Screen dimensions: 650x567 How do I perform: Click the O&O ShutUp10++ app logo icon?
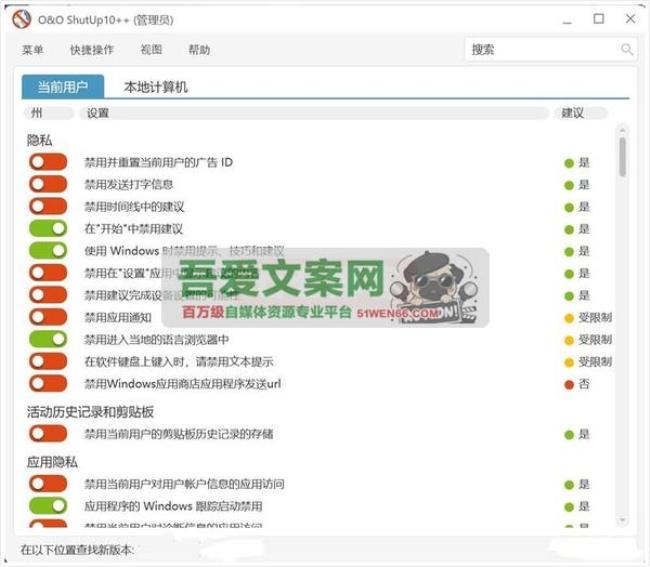click(22, 18)
